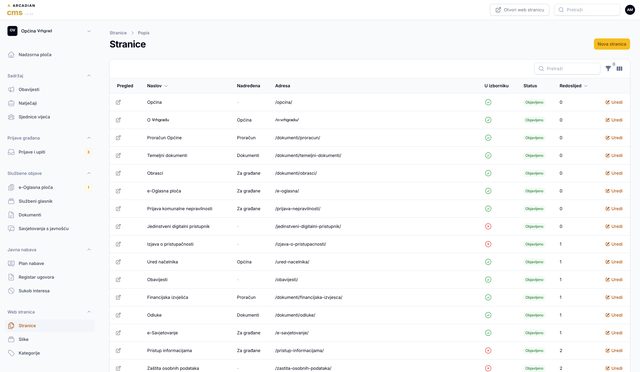
Task: Open Savjetovanja s javnošću in sidebar
Action: 49,229
